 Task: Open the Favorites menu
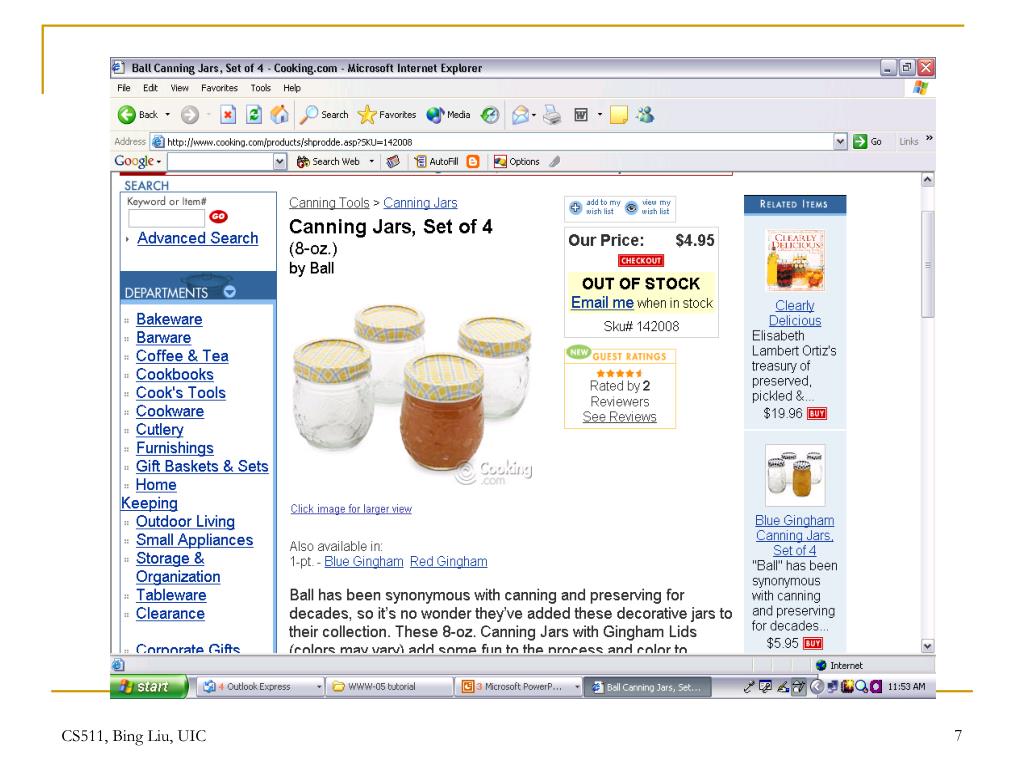(x=219, y=88)
